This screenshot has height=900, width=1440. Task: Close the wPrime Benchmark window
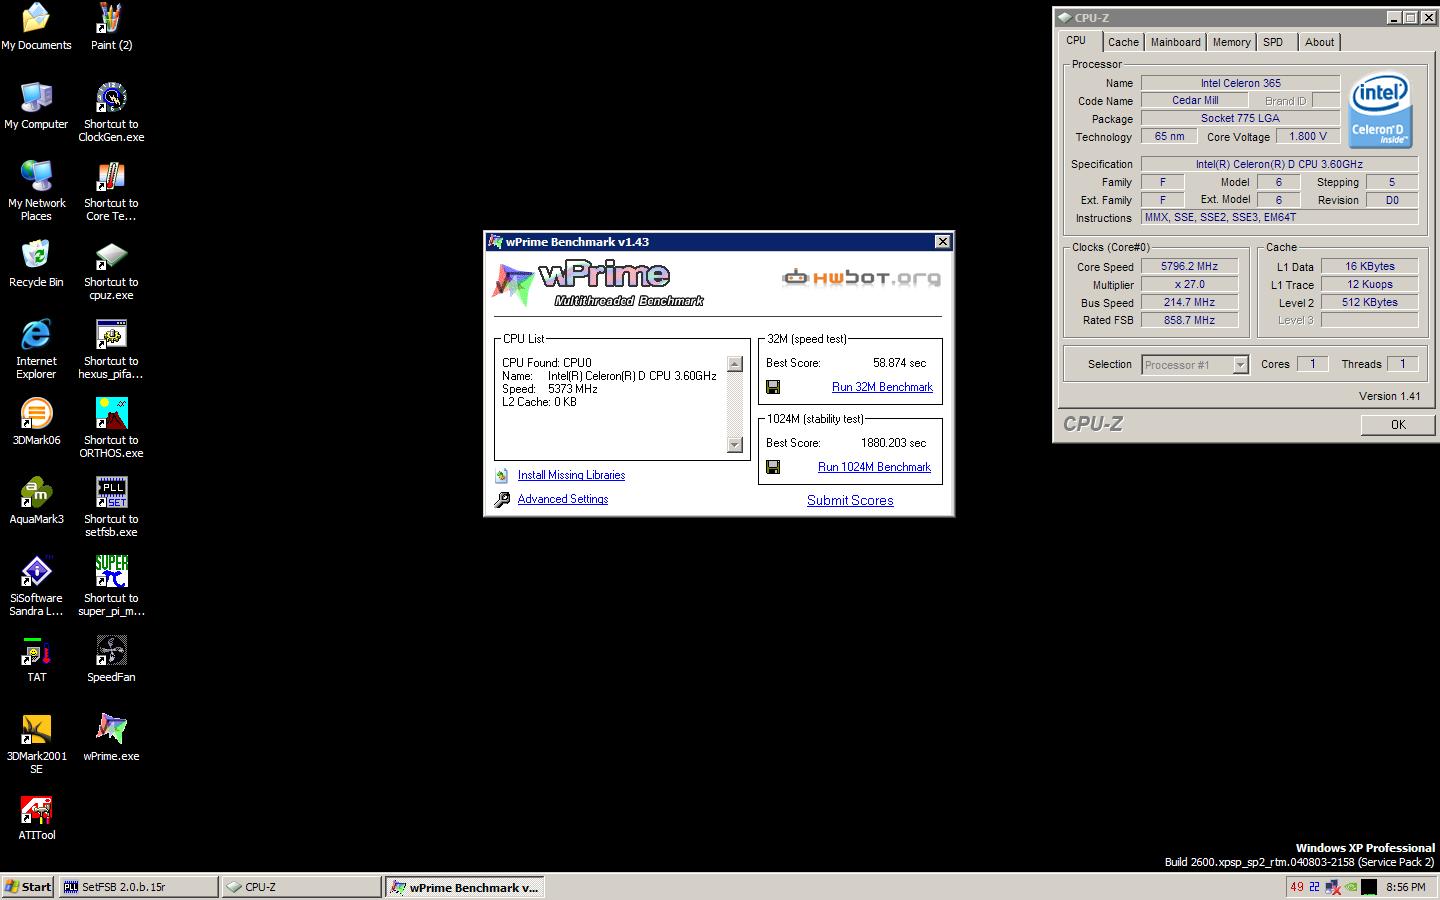pyautogui.click(x=942, y=242)
